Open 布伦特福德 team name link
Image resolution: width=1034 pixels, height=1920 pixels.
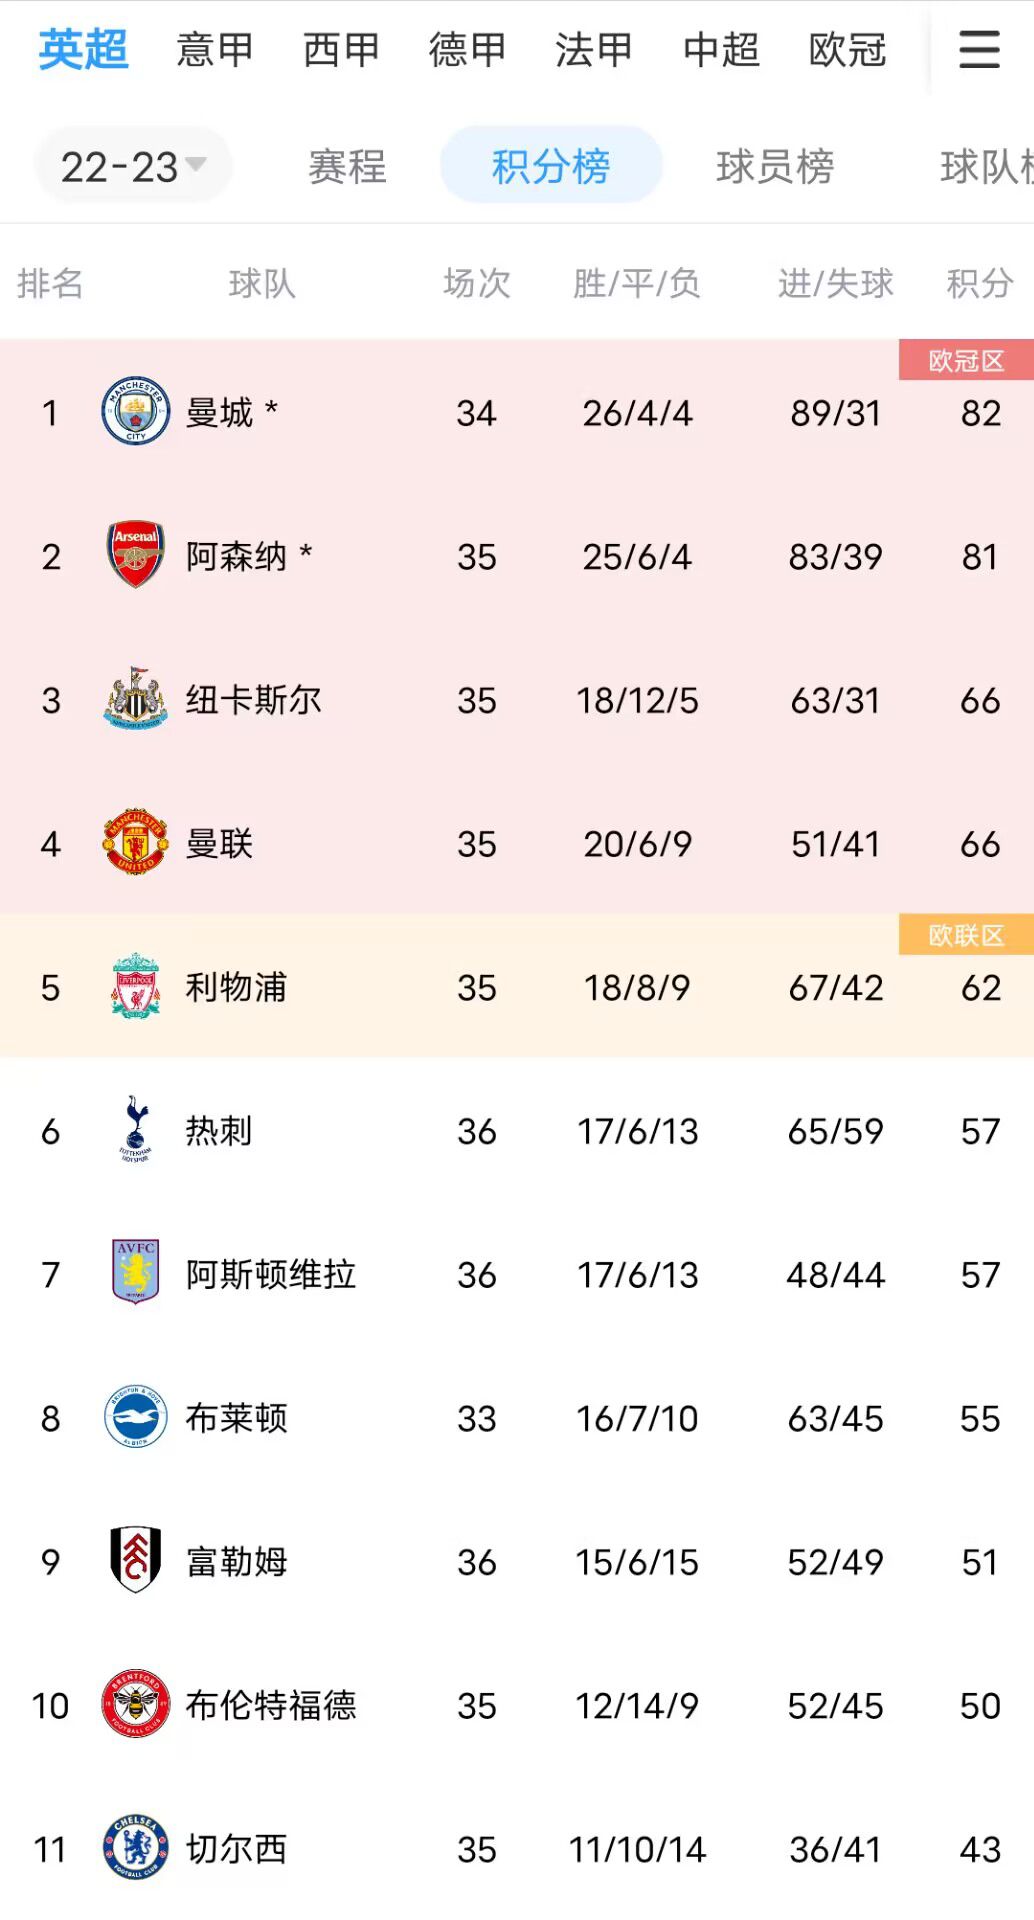271,1704
